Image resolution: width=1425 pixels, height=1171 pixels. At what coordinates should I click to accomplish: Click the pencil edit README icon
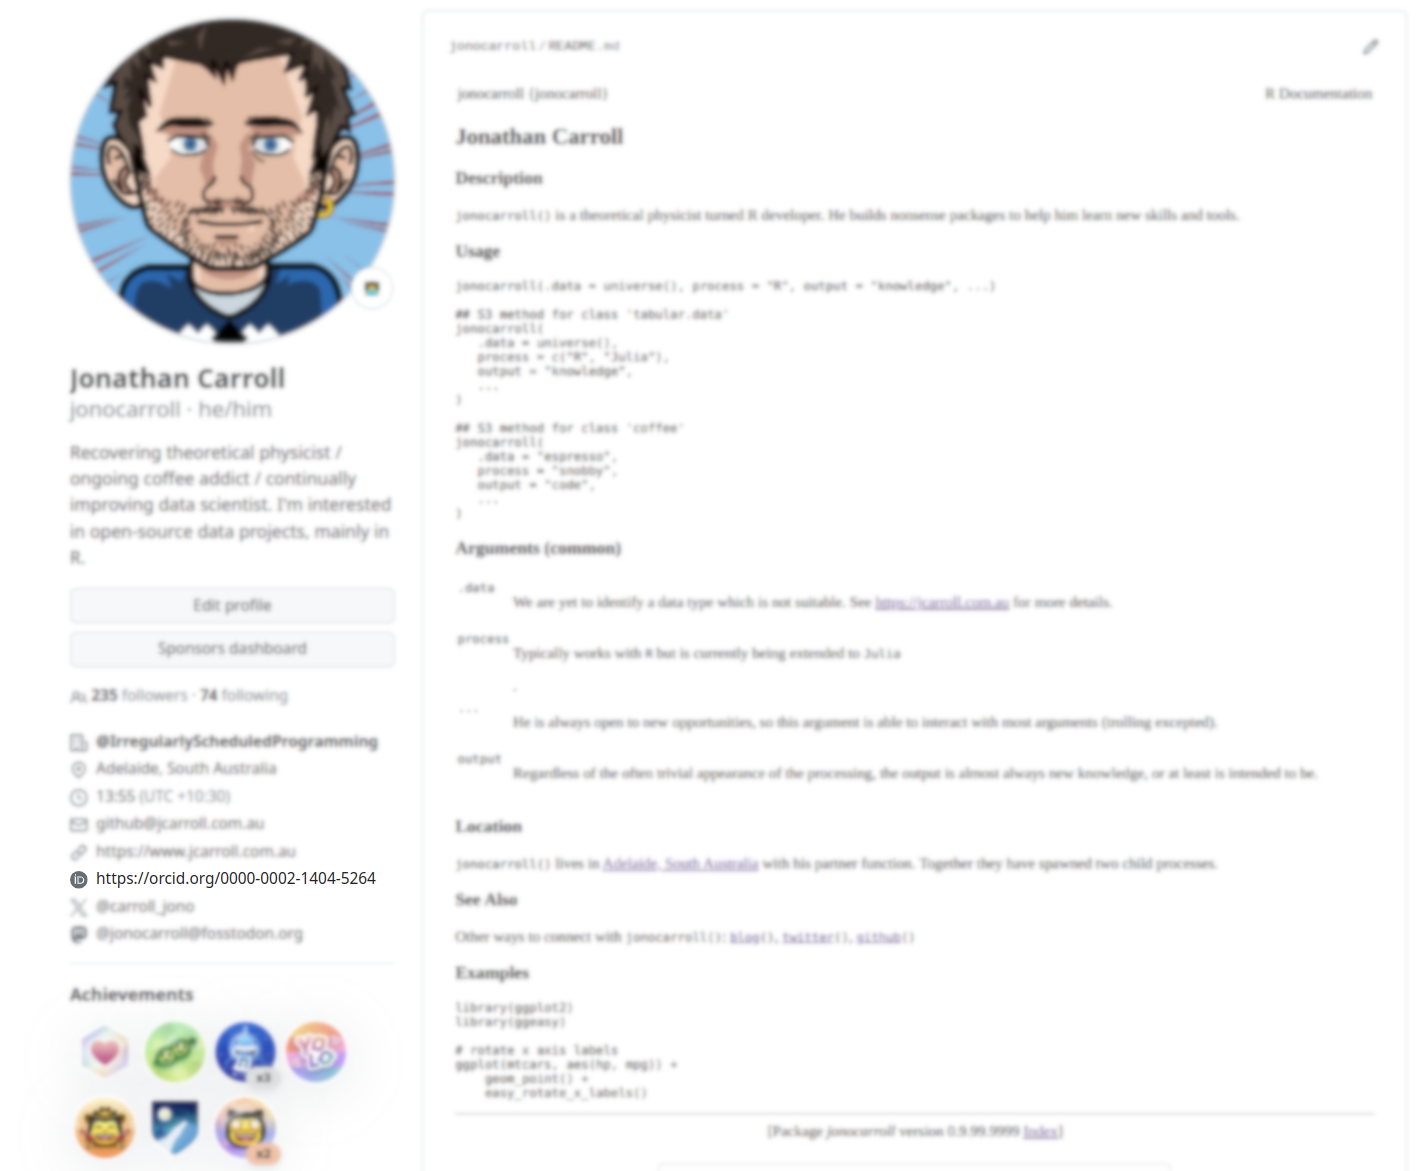(x=1370, y=46)
